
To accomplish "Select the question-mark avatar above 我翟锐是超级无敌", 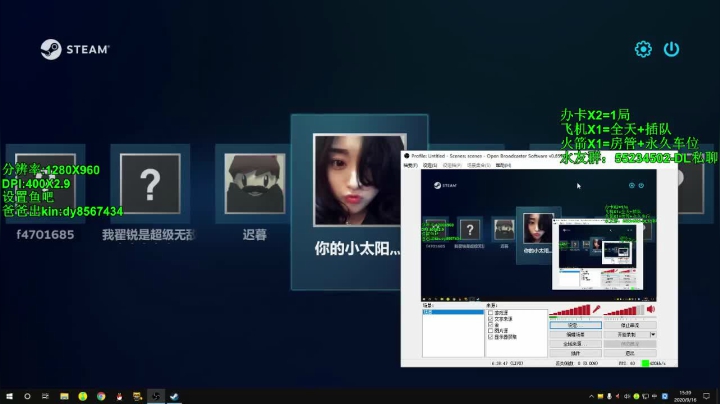I will (x=150, y=184).
